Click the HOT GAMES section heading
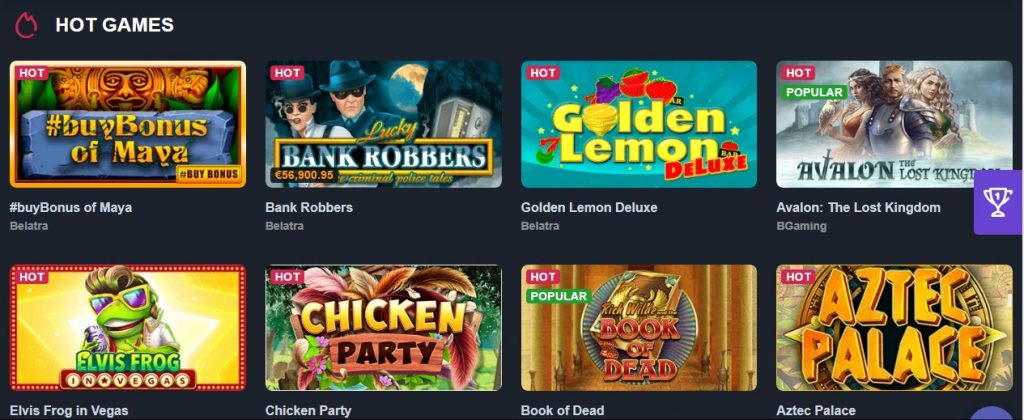This screenshot has height=420, width=1024. (x=114, y=25)
